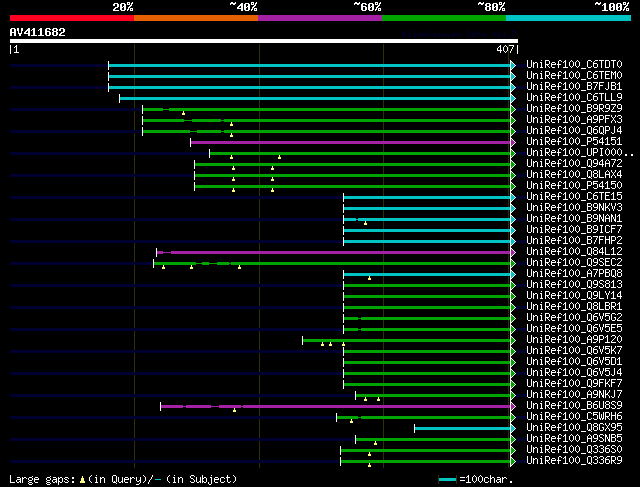The width and height of the screenshot is (640, 487).
Task: Click the UniRef100_P54150 label
Action: [x=574, y=186]
